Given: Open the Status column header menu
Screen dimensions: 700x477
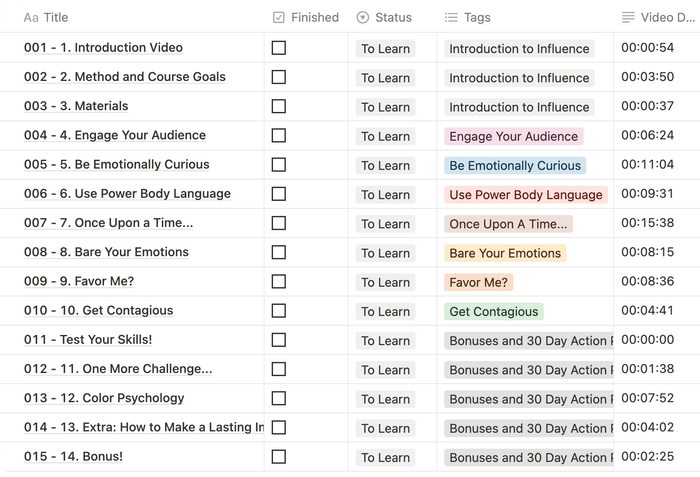Looking at the screenshot, I should (x=393, y=17).
